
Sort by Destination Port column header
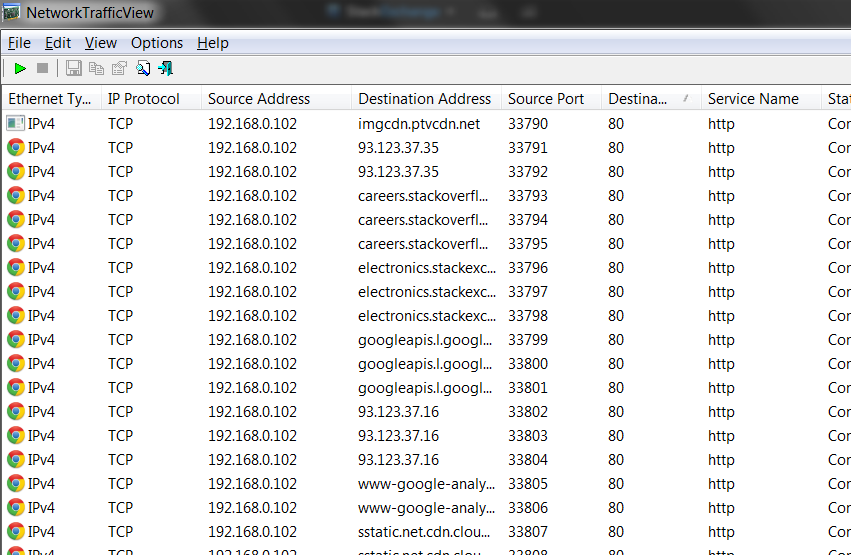tap(651, 99)
